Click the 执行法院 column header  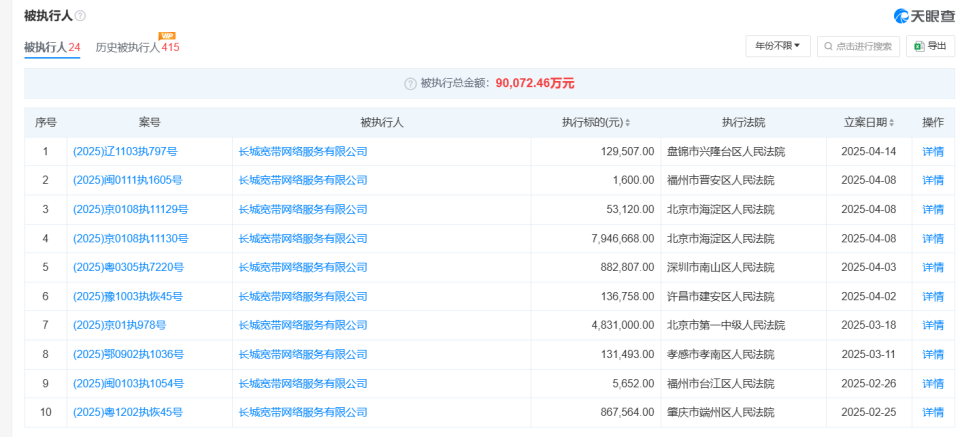click(x=743, y=122)
